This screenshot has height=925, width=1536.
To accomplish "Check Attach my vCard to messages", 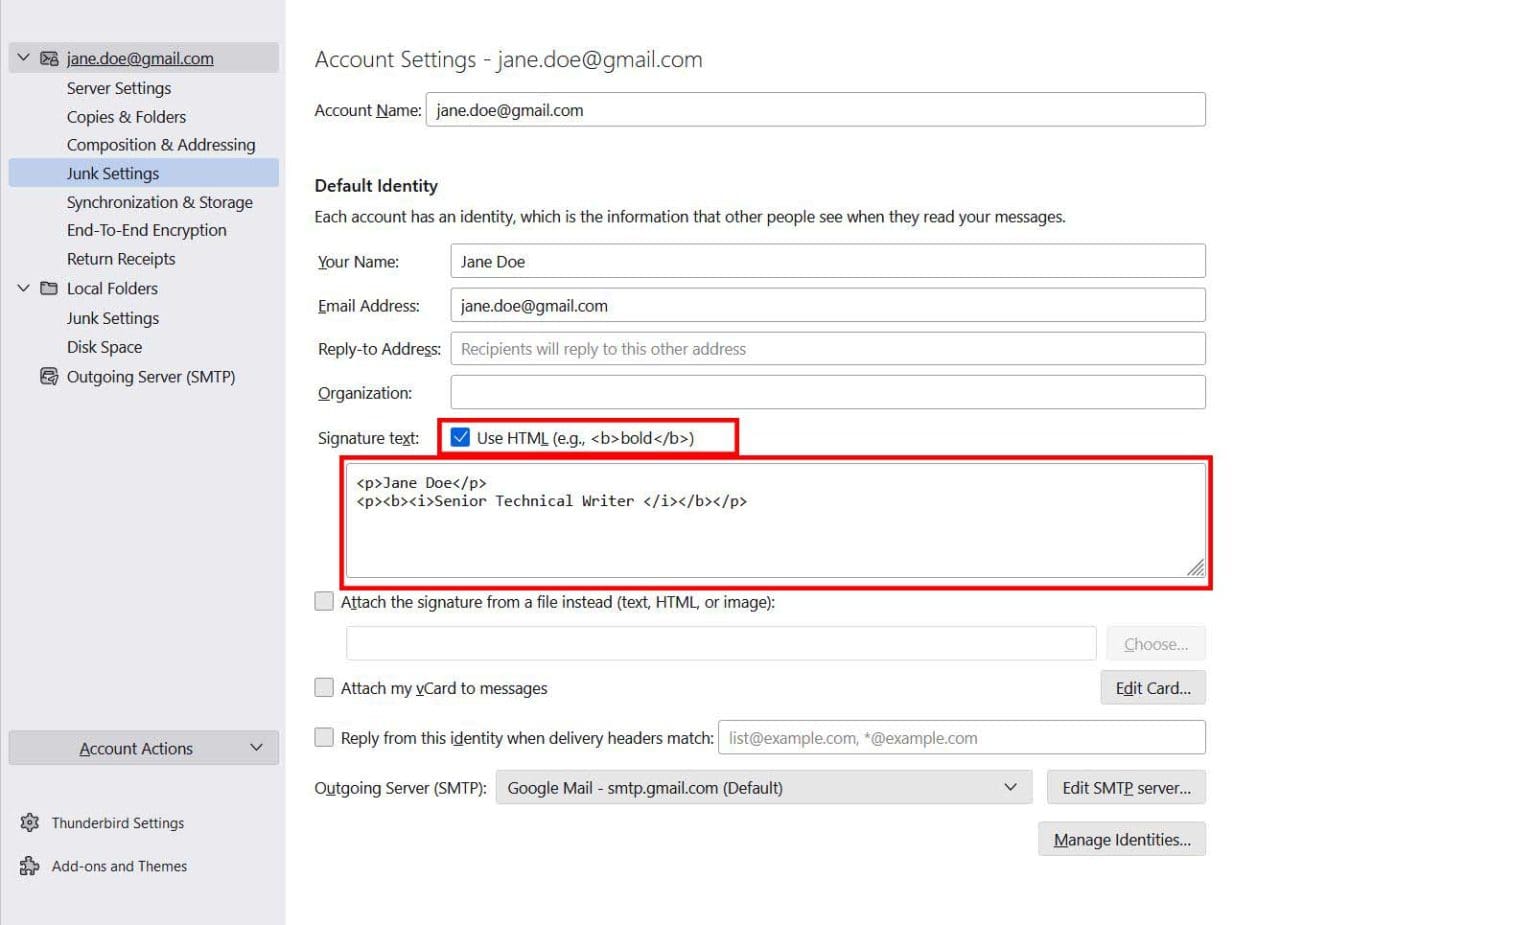I will [324, 687].
